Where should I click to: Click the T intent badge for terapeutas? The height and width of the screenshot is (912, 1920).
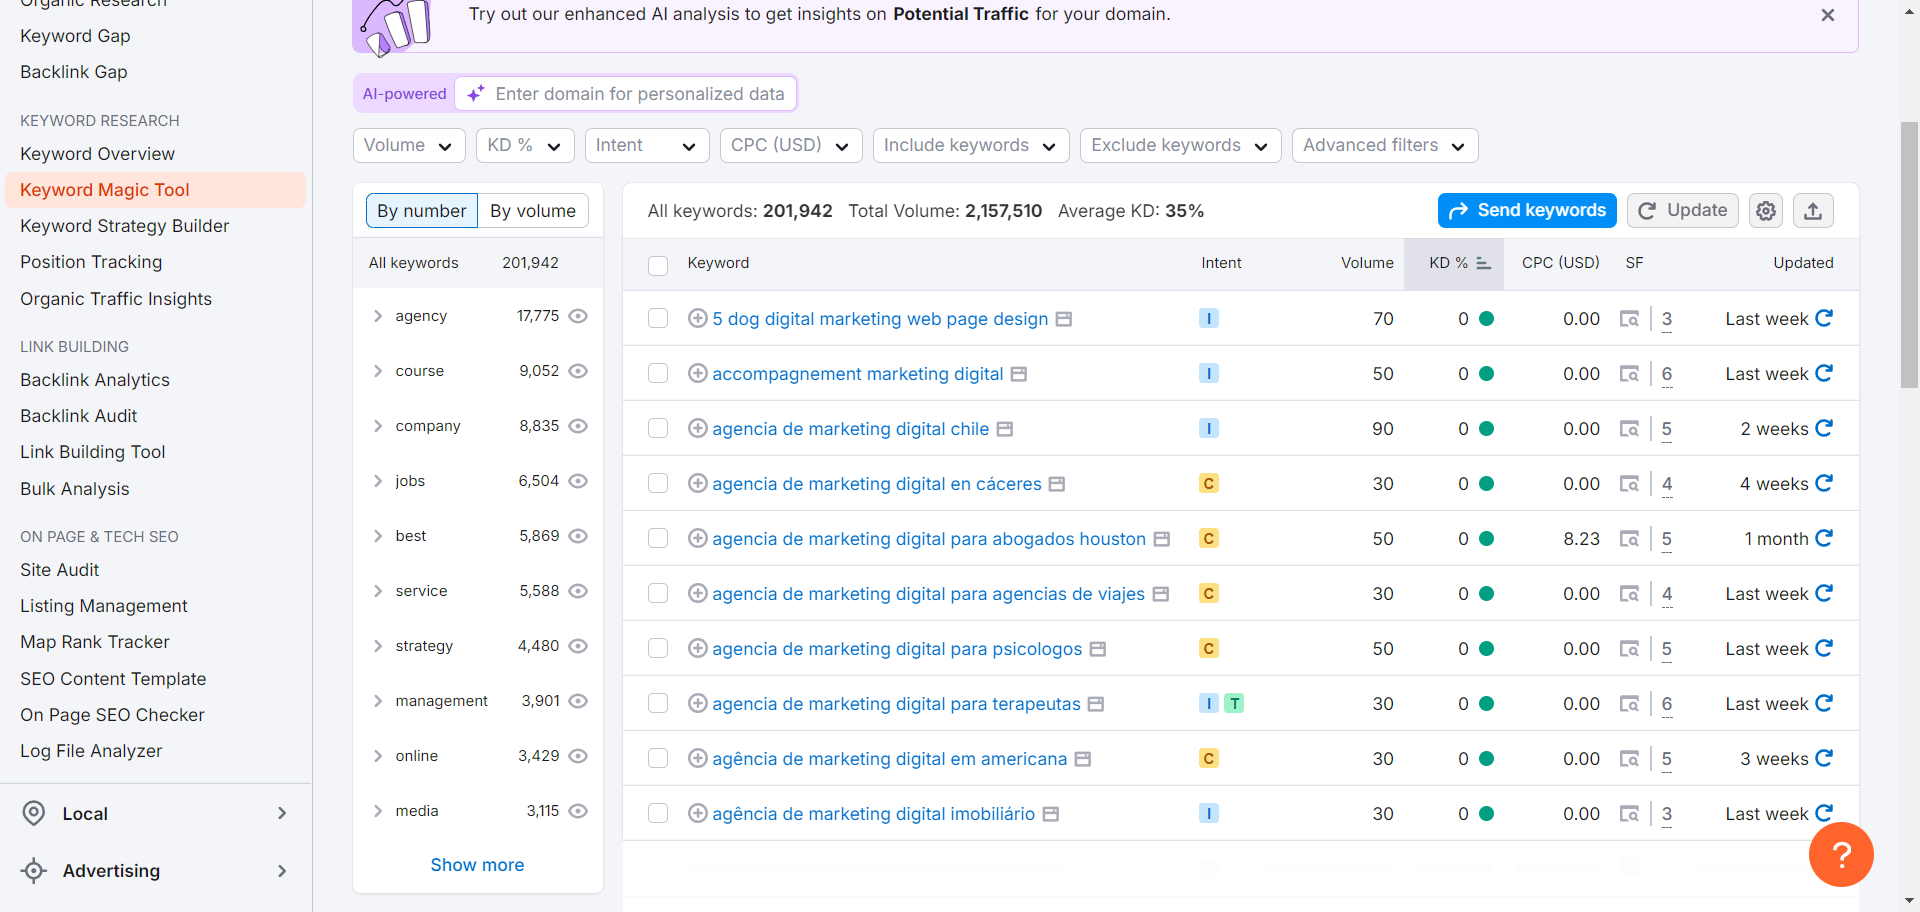(1235, 704)
